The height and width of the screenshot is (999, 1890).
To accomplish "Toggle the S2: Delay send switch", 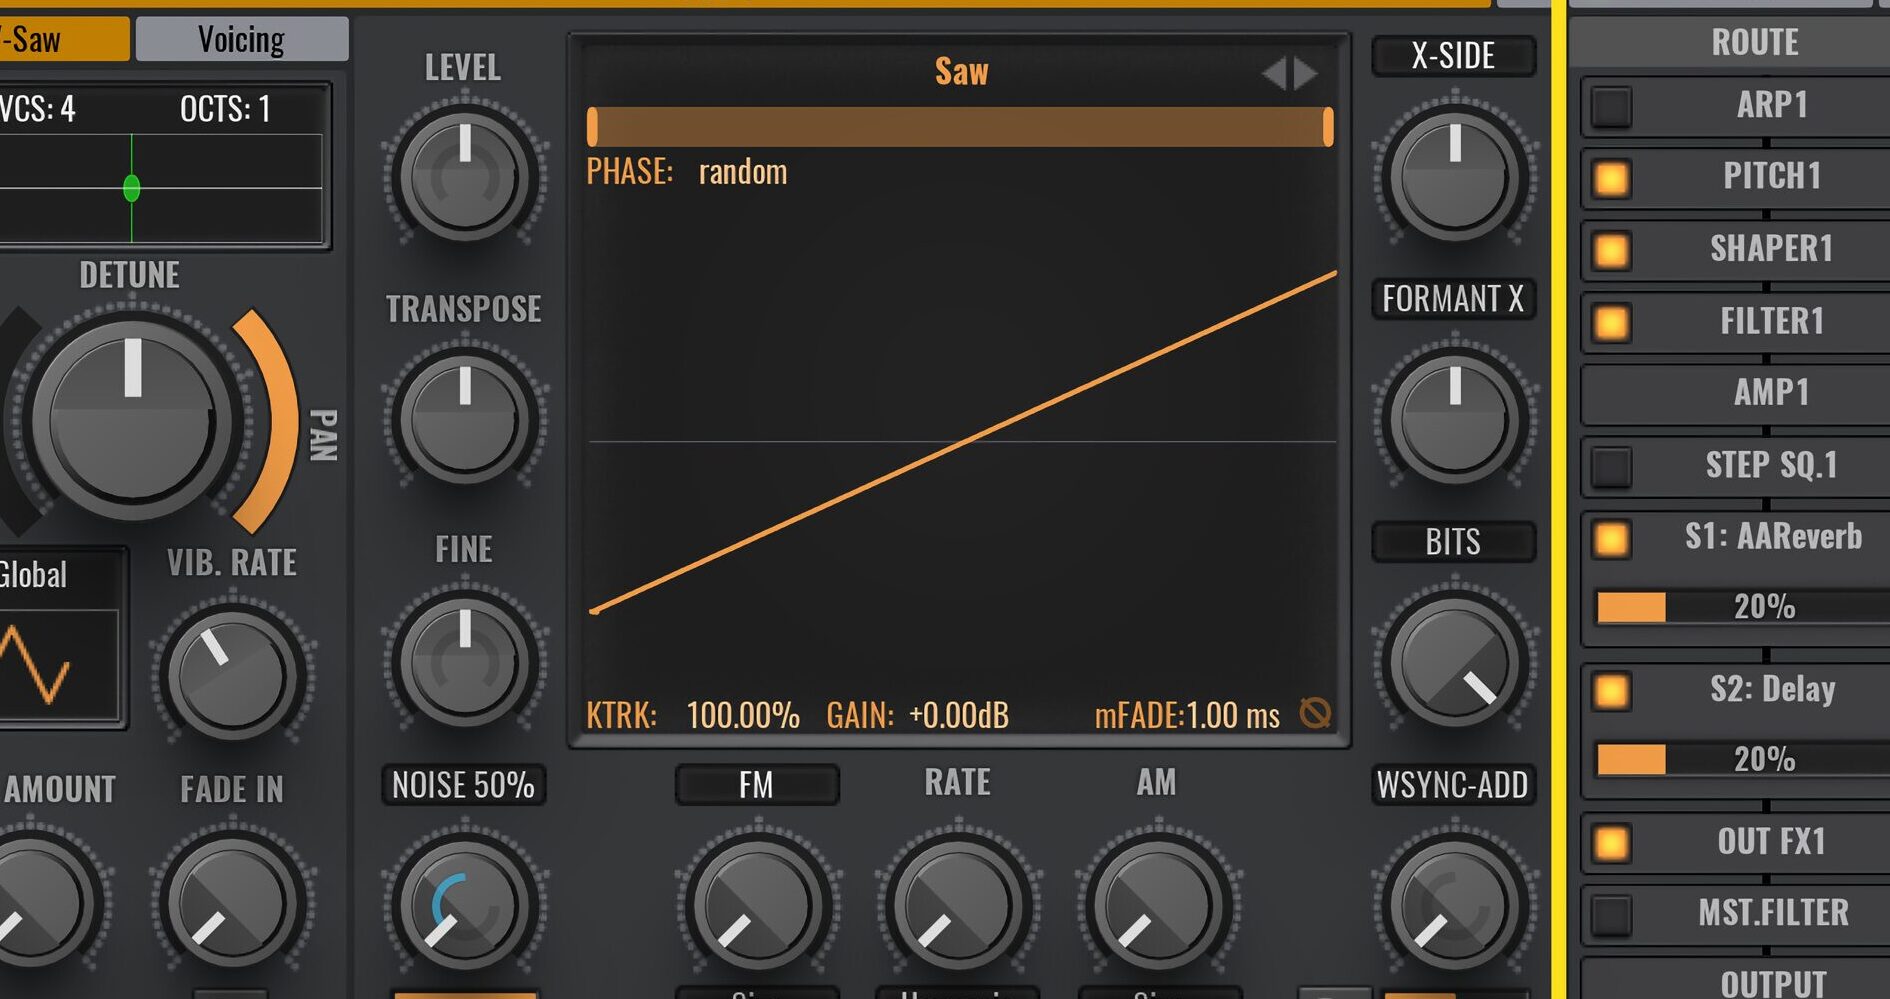I will coord(1611,690).
